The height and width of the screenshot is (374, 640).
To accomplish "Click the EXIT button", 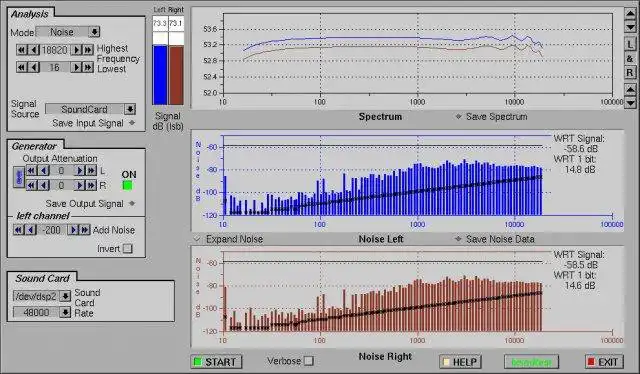I will tap(604, 362).
